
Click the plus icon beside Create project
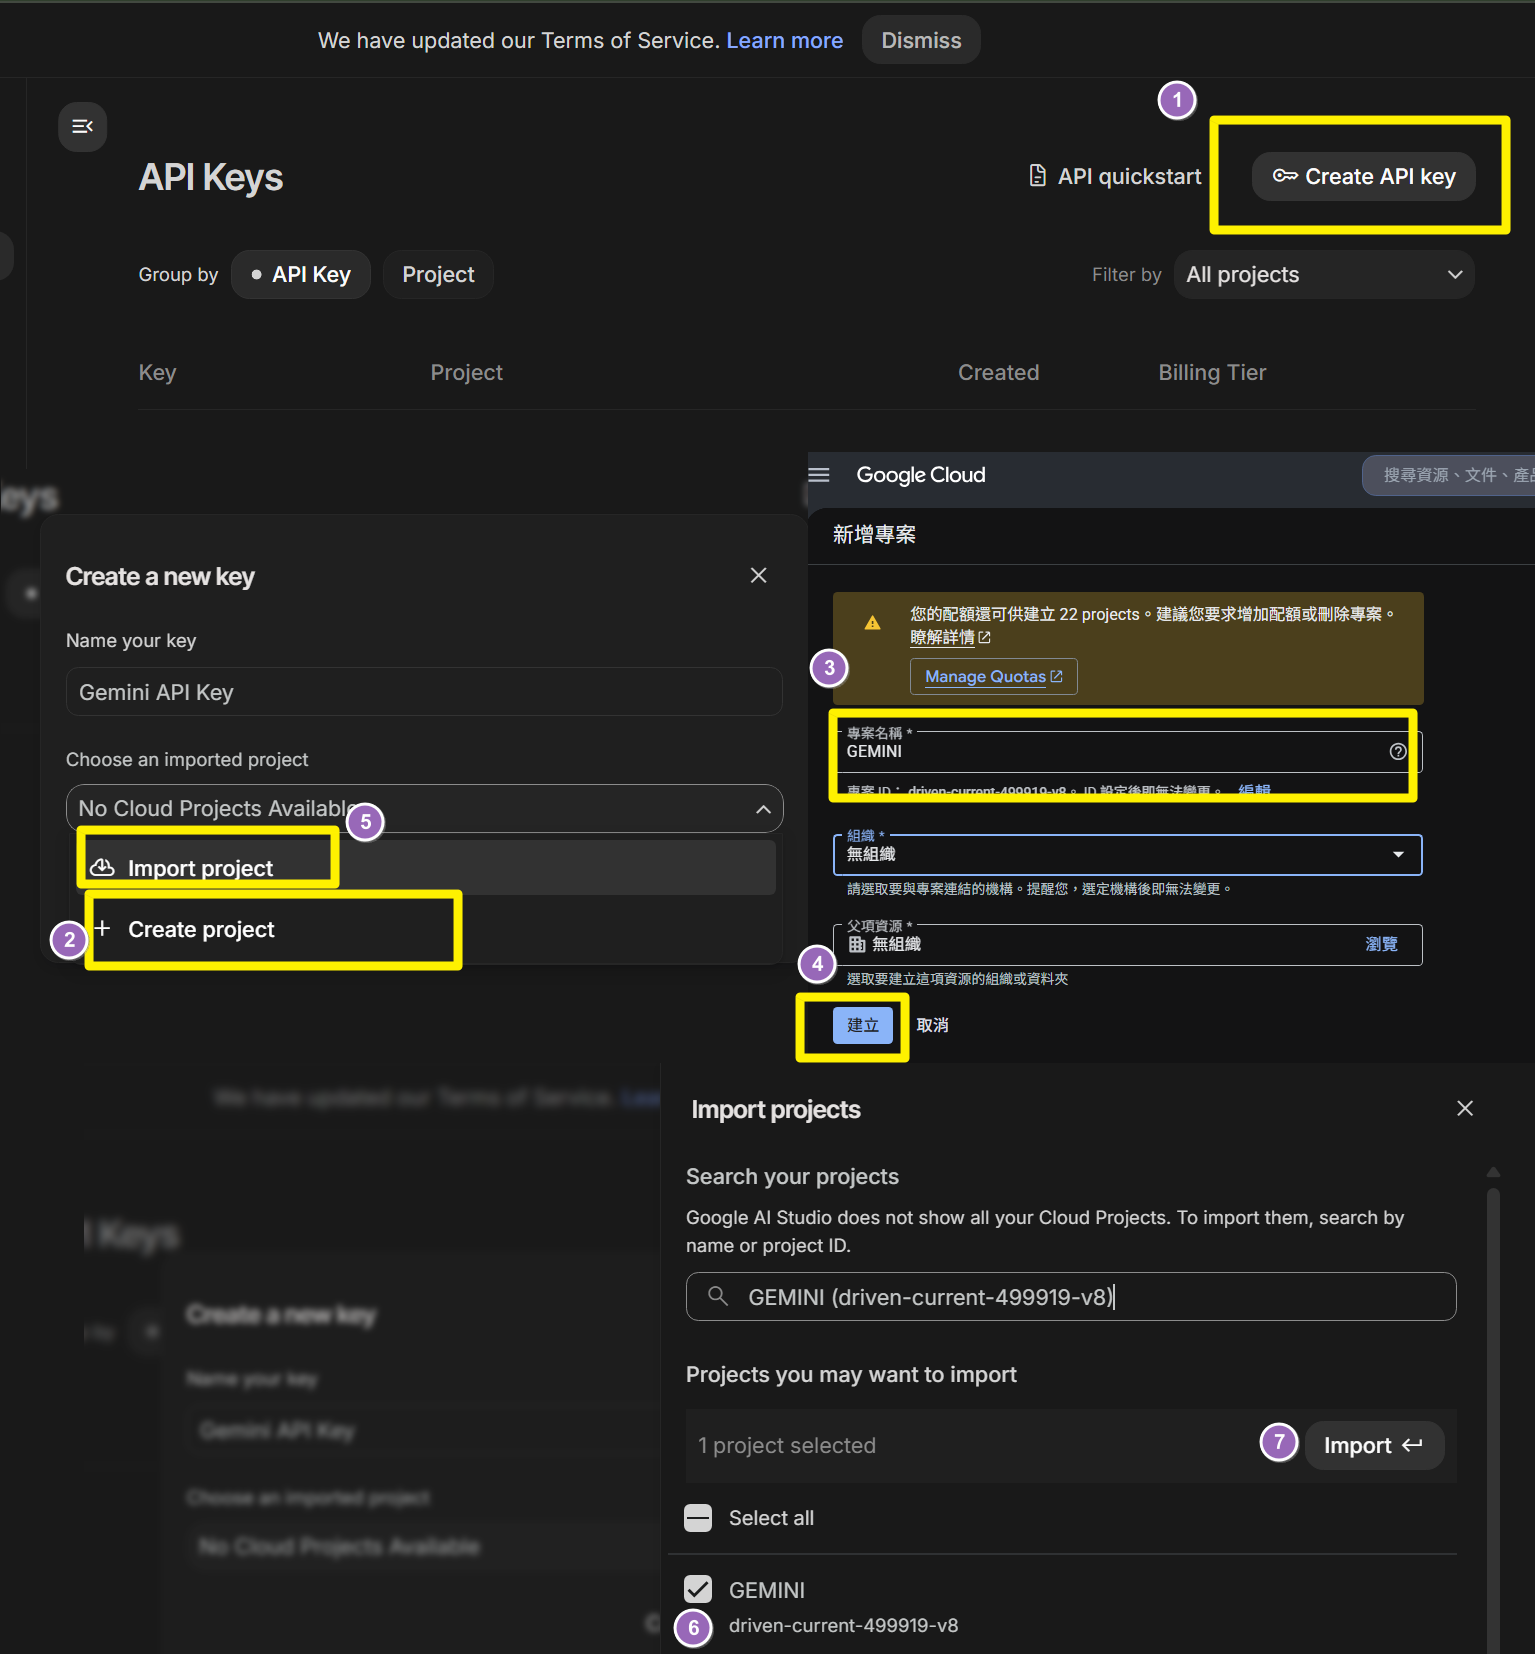click(x=102, y=928)
